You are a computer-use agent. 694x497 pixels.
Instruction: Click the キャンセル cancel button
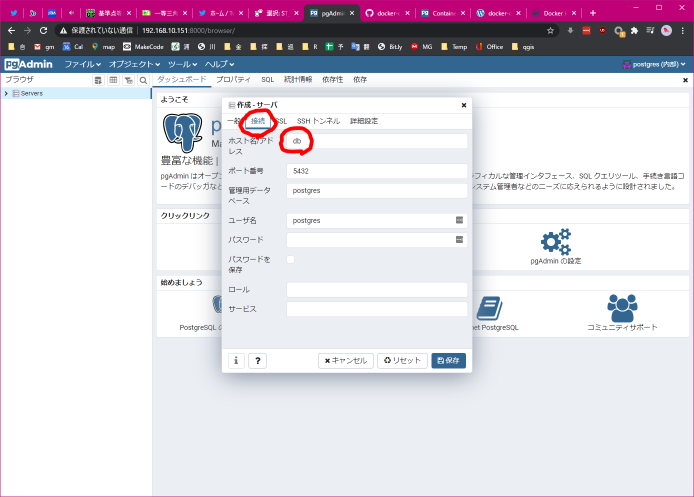(345, 361)
